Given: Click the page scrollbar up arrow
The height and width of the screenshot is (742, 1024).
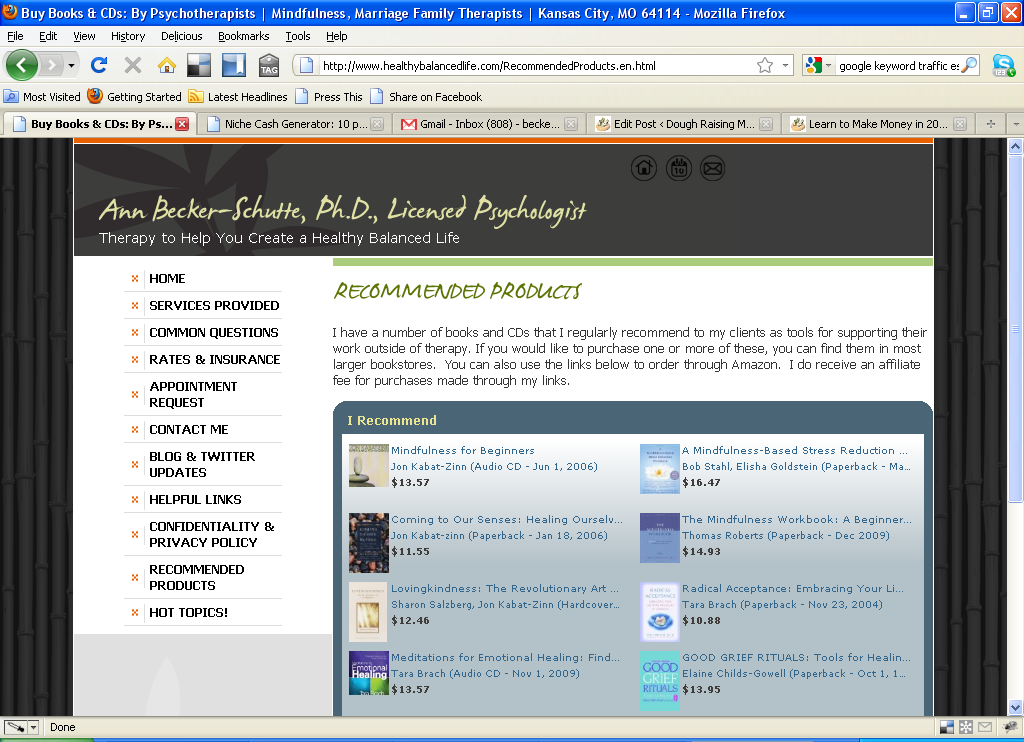Looking at the screenshot, I should pyautogui.click(x=1015, y=146).
